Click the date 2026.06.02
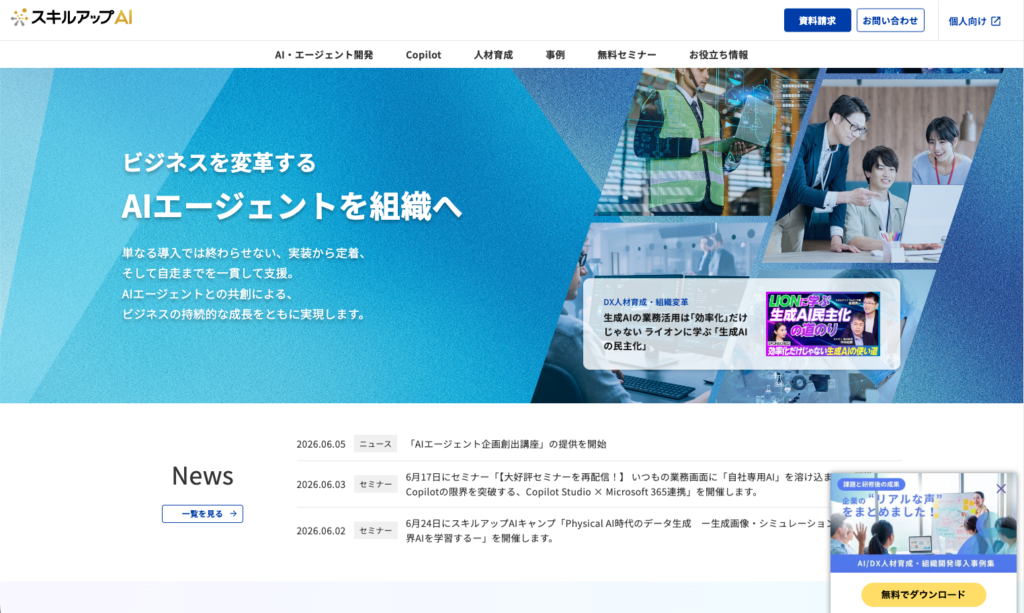Viewport: 1024px width, 613px height. tap(321, 531)
